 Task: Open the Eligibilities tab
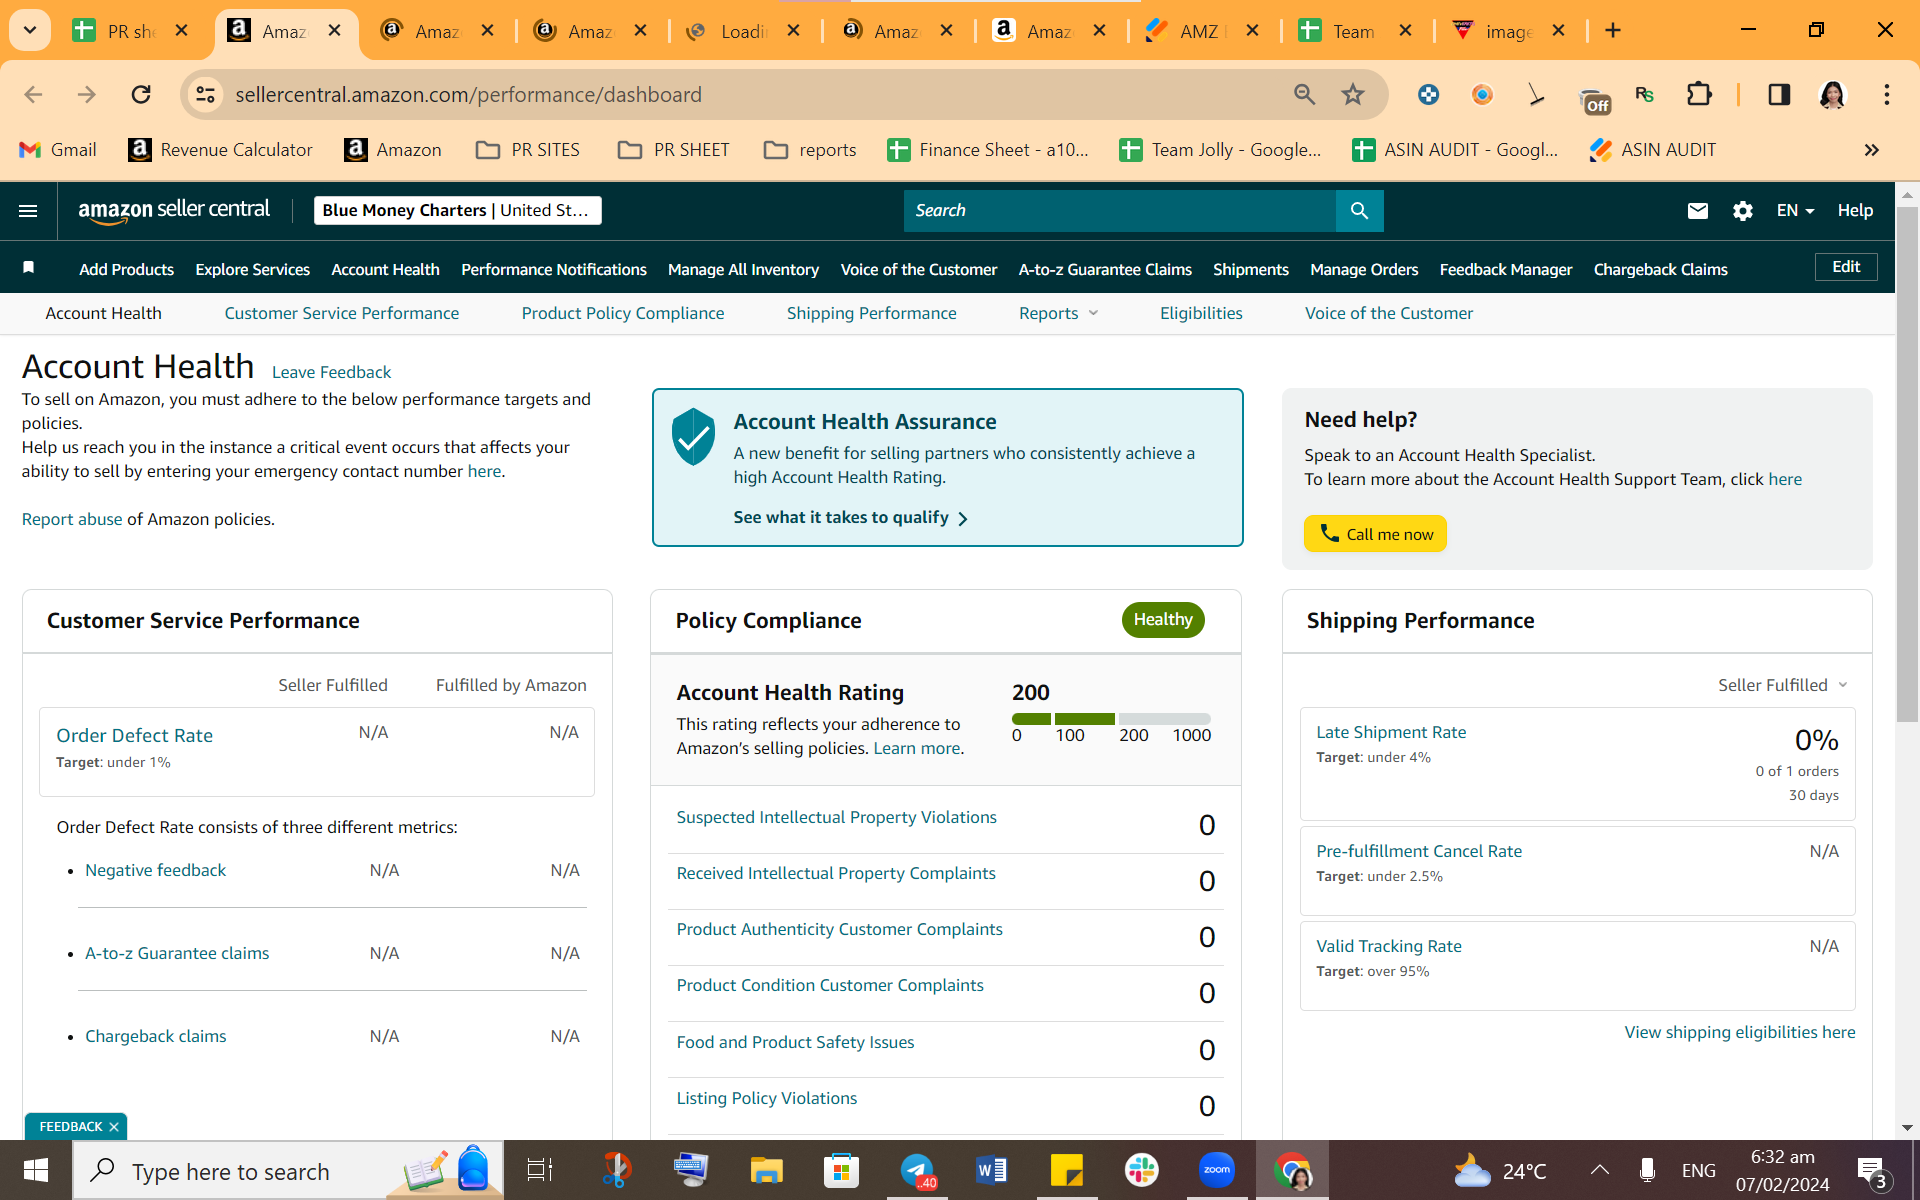click(1201, 313)
